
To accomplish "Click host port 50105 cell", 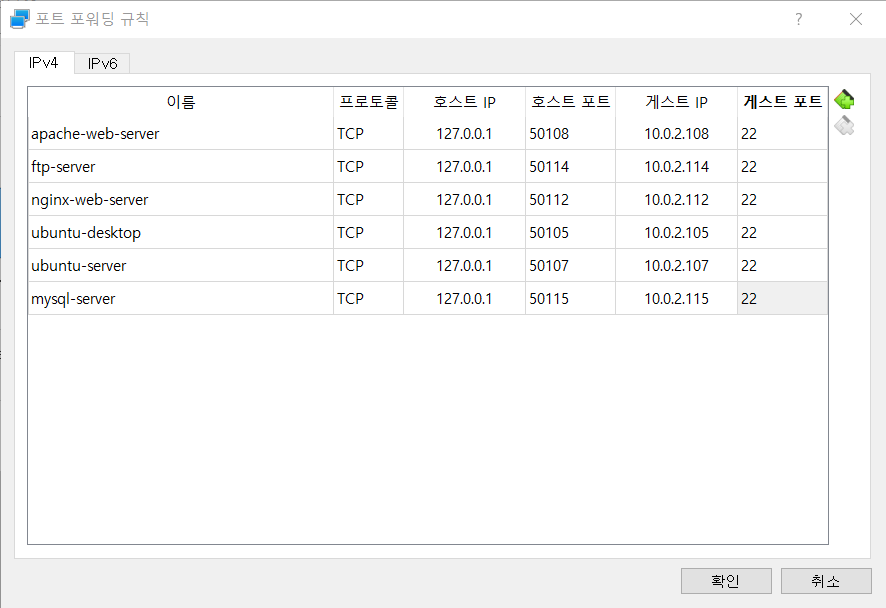I will point(570,232).
